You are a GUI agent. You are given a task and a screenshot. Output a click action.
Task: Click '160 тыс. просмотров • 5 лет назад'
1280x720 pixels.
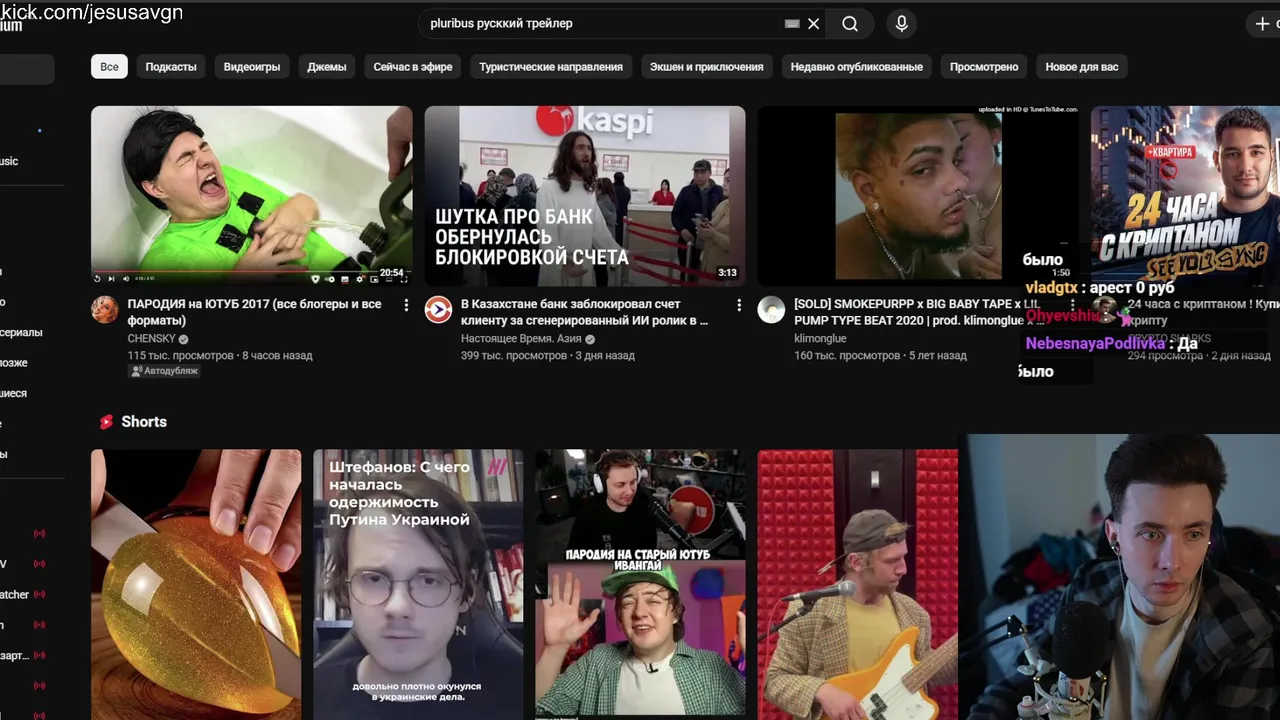tap(880, 355)
